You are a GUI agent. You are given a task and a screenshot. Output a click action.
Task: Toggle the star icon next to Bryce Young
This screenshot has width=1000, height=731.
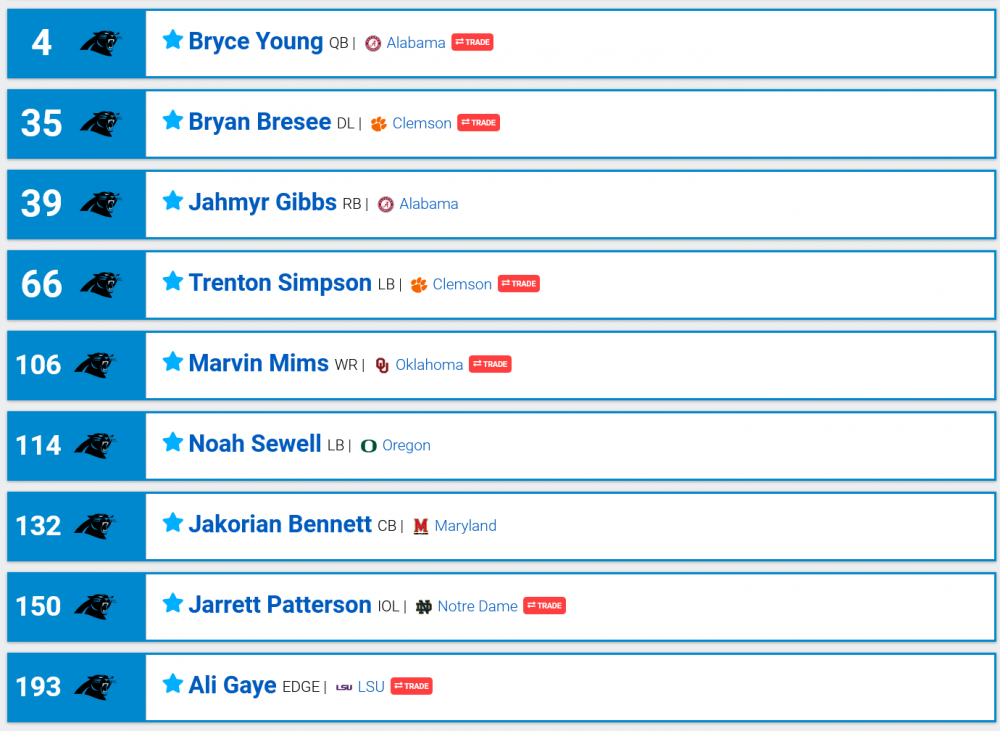pos(172,40)
